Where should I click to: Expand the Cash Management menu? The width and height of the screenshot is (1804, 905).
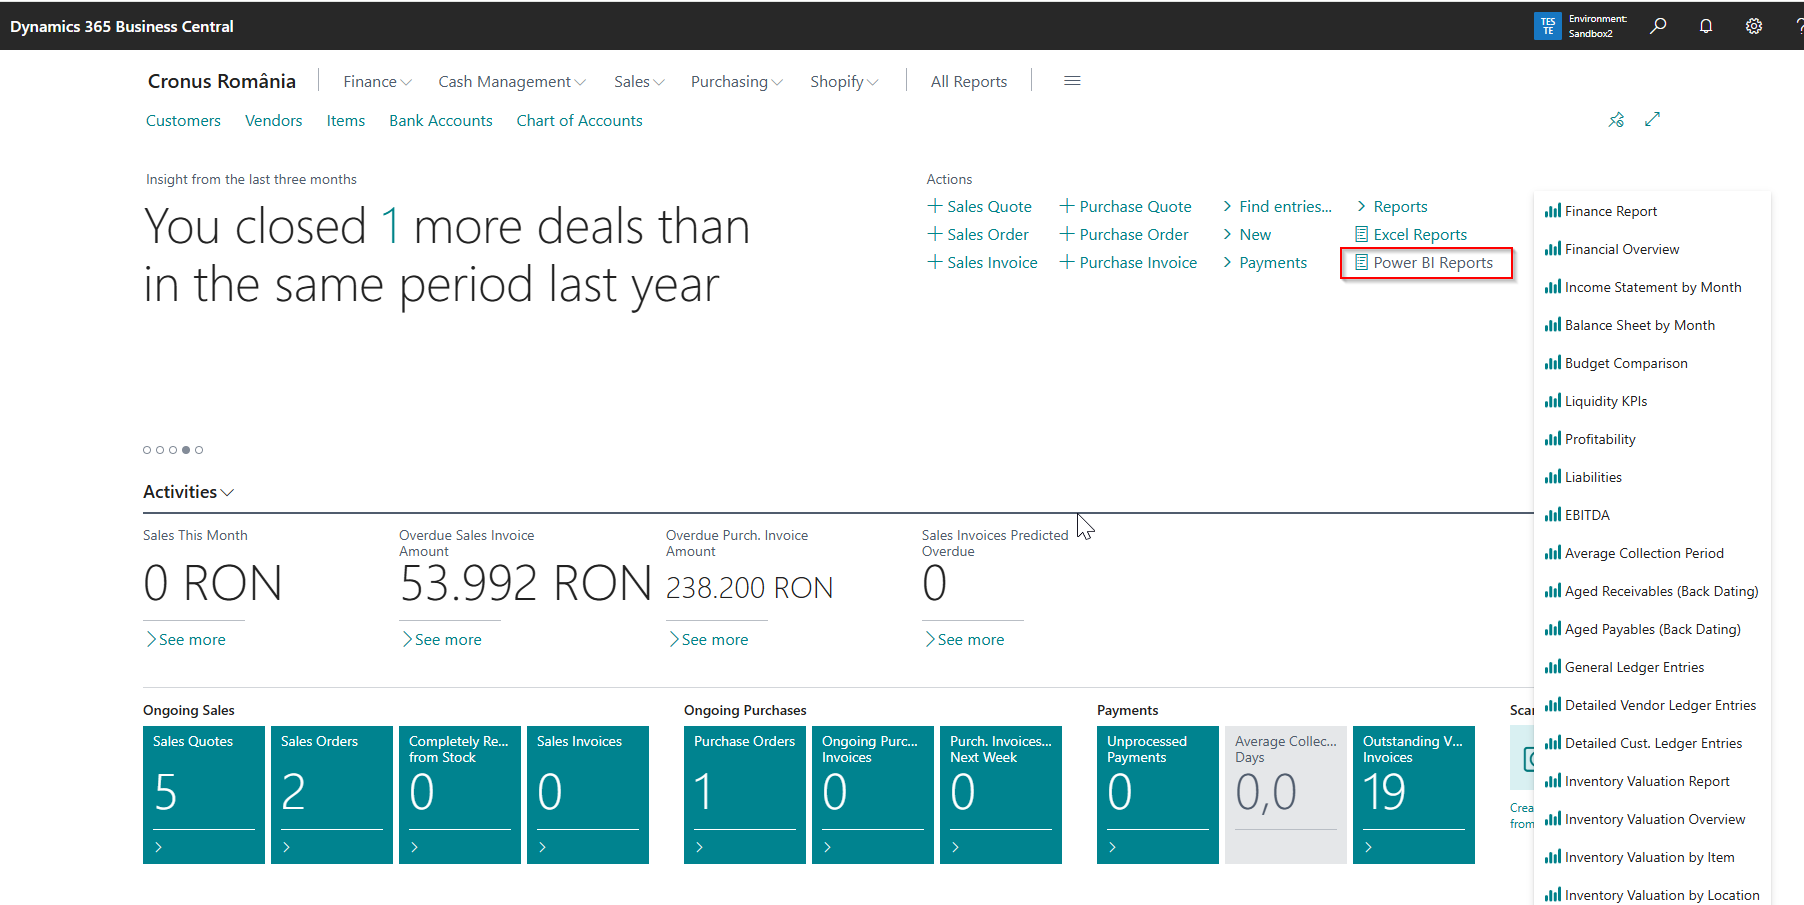coord(512,82)
